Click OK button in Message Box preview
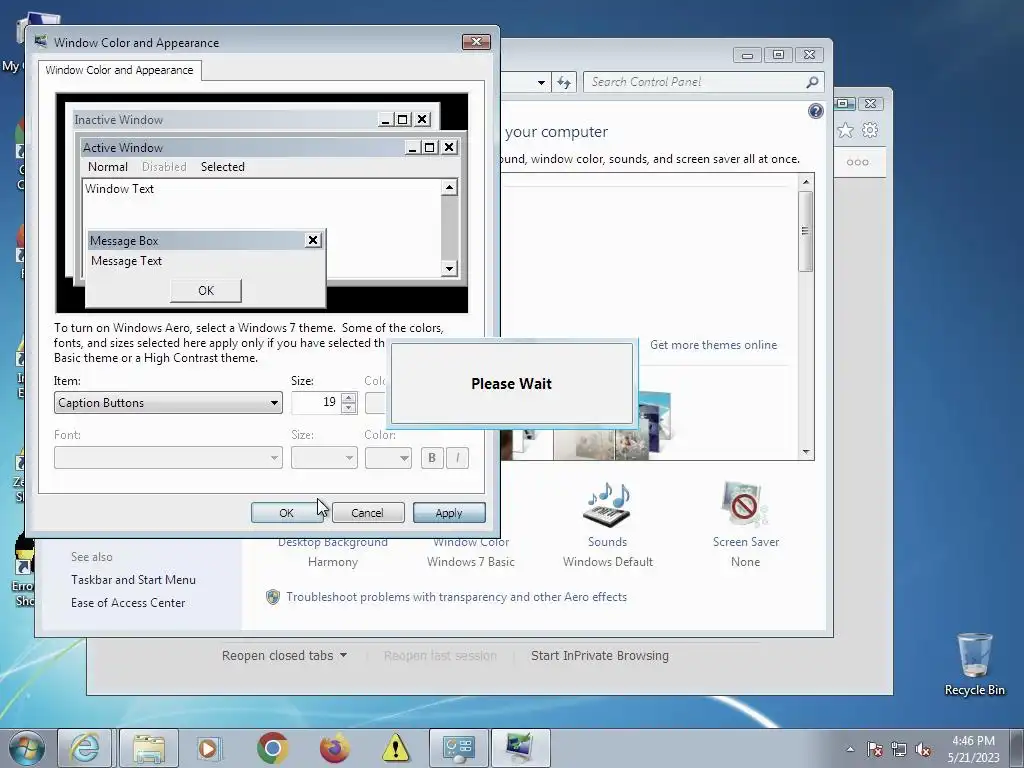Image resolution: width=1024 pixels, height=768 pixels. coord(206,291)
